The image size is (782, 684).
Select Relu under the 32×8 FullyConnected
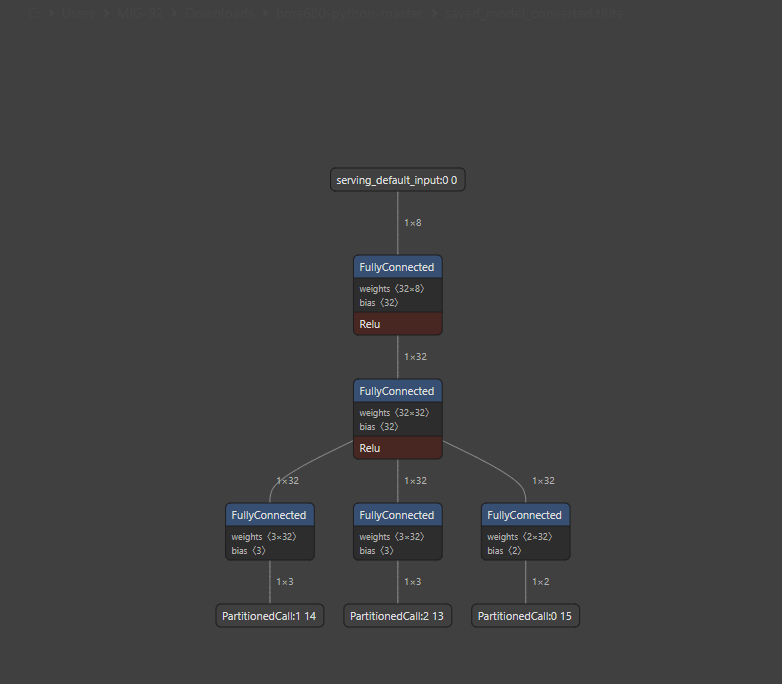click(397, 324)
